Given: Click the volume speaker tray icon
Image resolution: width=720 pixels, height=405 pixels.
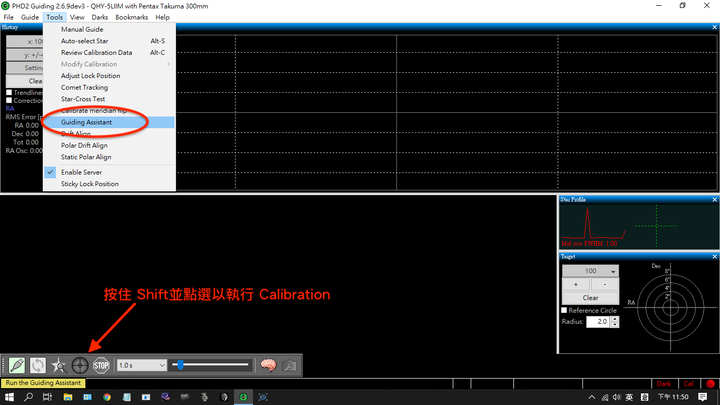Looking at the screenshot, I should pos(617,397).
